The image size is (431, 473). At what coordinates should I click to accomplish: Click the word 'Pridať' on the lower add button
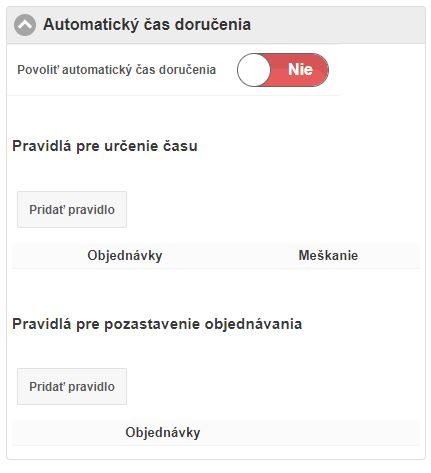click(x=47, y=387)
